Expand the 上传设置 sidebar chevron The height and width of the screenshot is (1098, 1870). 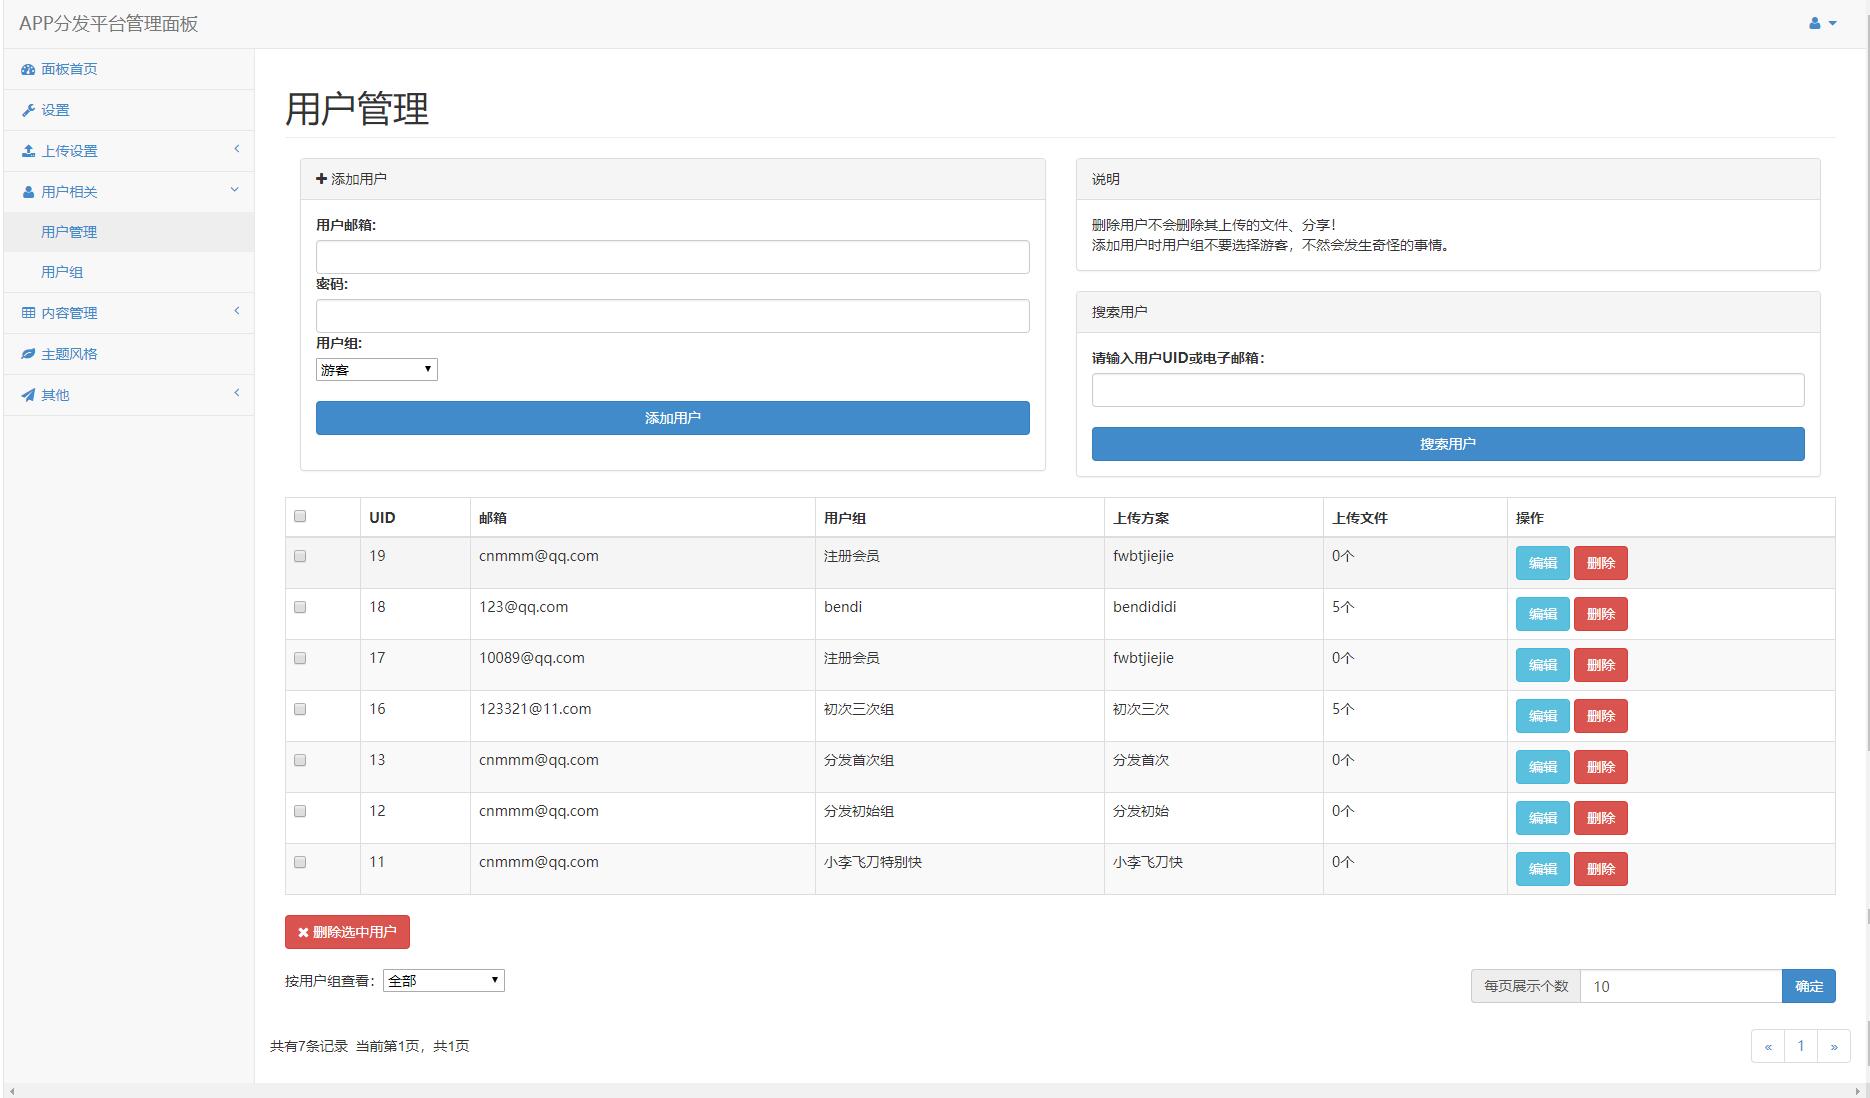(237, 149)
